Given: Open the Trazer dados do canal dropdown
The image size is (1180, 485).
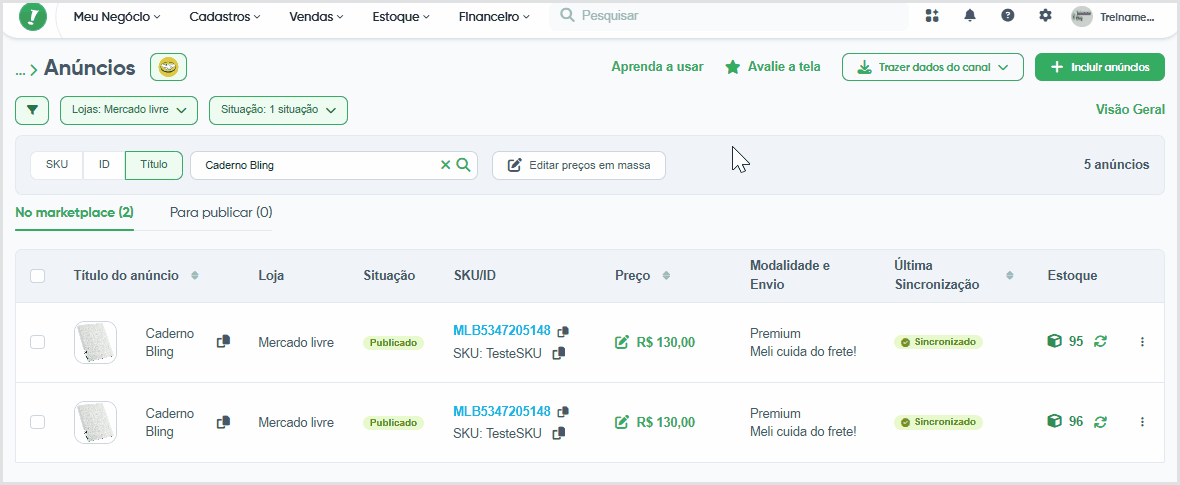Looking at the screenshot, I should 932,67.
